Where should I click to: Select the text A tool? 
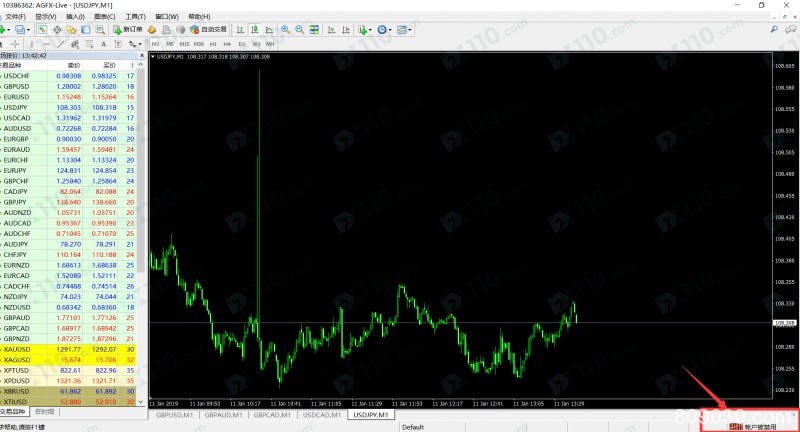pos(104,44)
